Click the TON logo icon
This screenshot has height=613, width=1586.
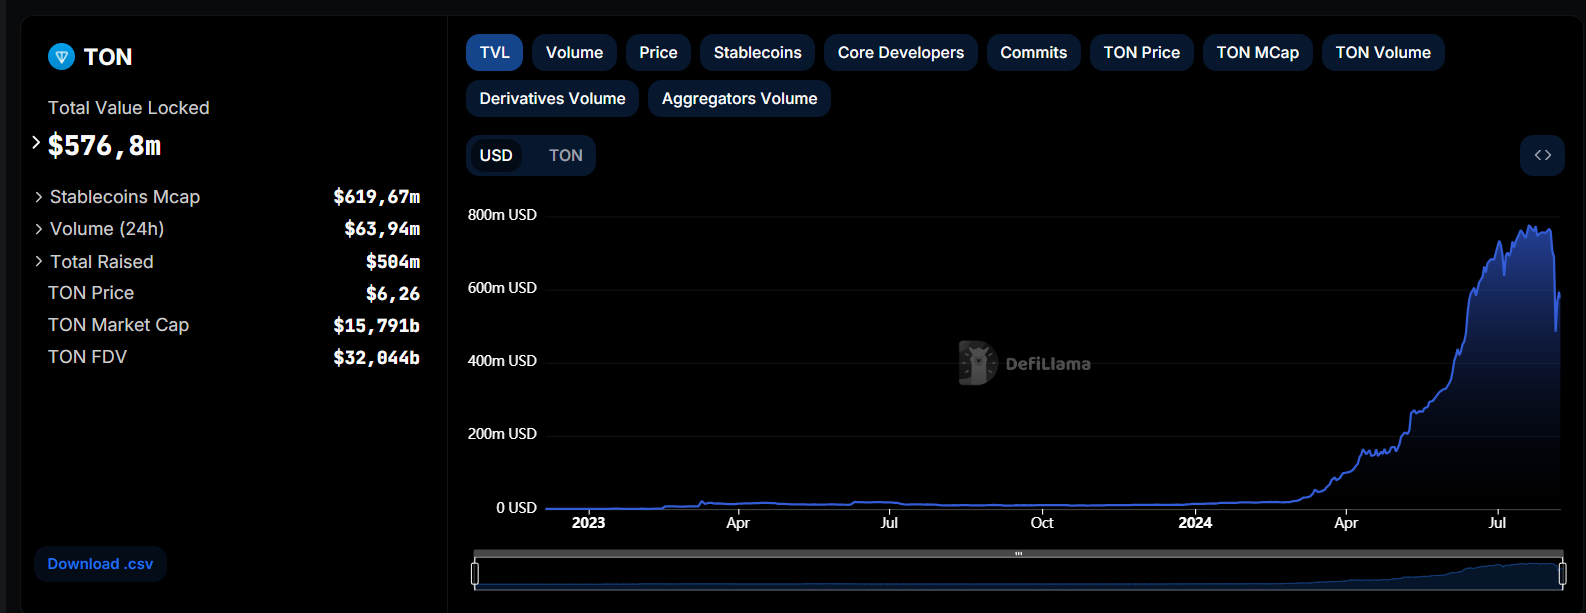click(x=61, y=57)
